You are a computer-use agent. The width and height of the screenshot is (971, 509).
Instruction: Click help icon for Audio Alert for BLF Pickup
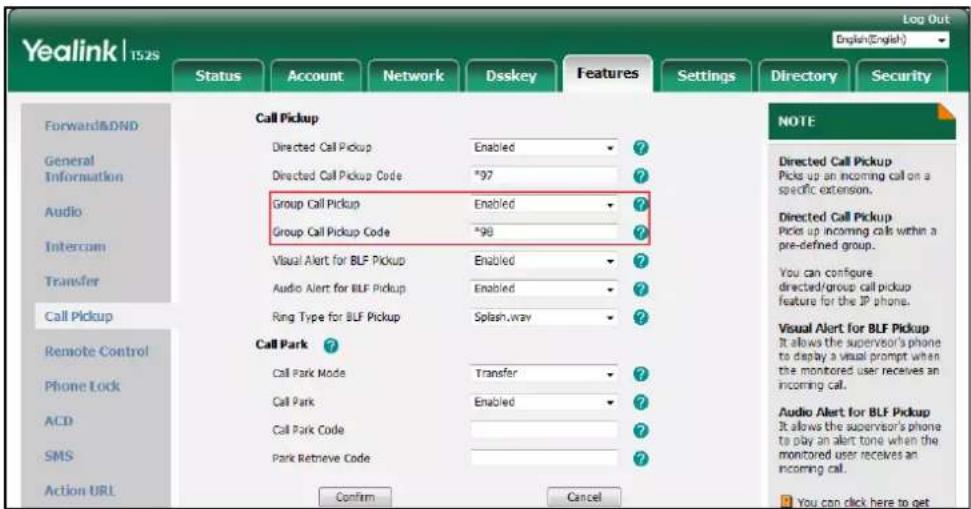tap(641, 289)
